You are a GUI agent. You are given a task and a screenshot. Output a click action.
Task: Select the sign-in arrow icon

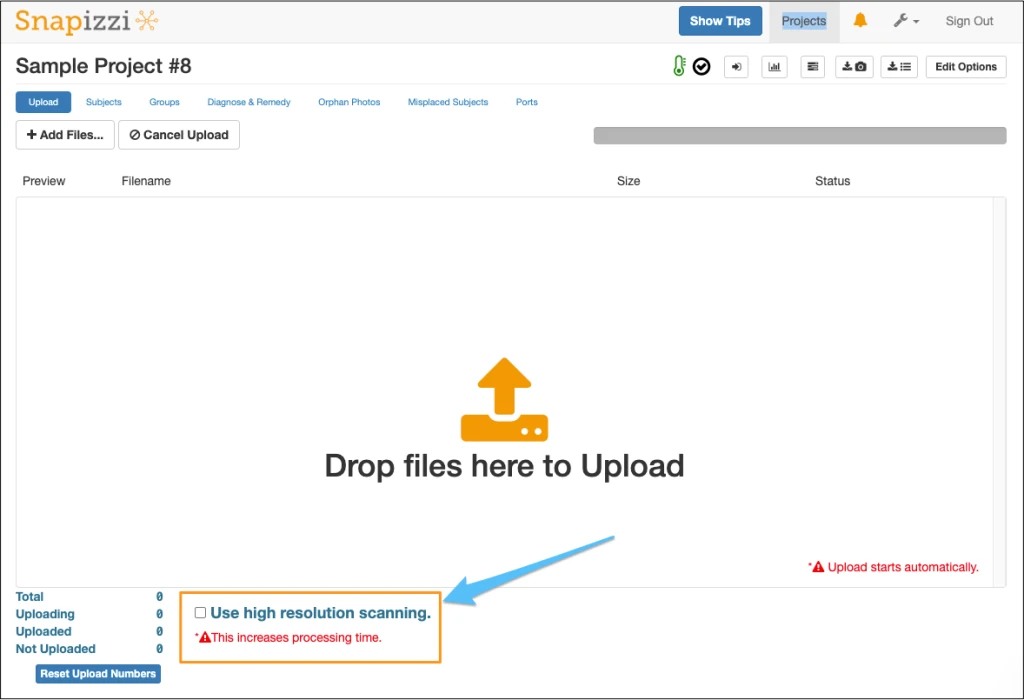(x=736, y=66)
